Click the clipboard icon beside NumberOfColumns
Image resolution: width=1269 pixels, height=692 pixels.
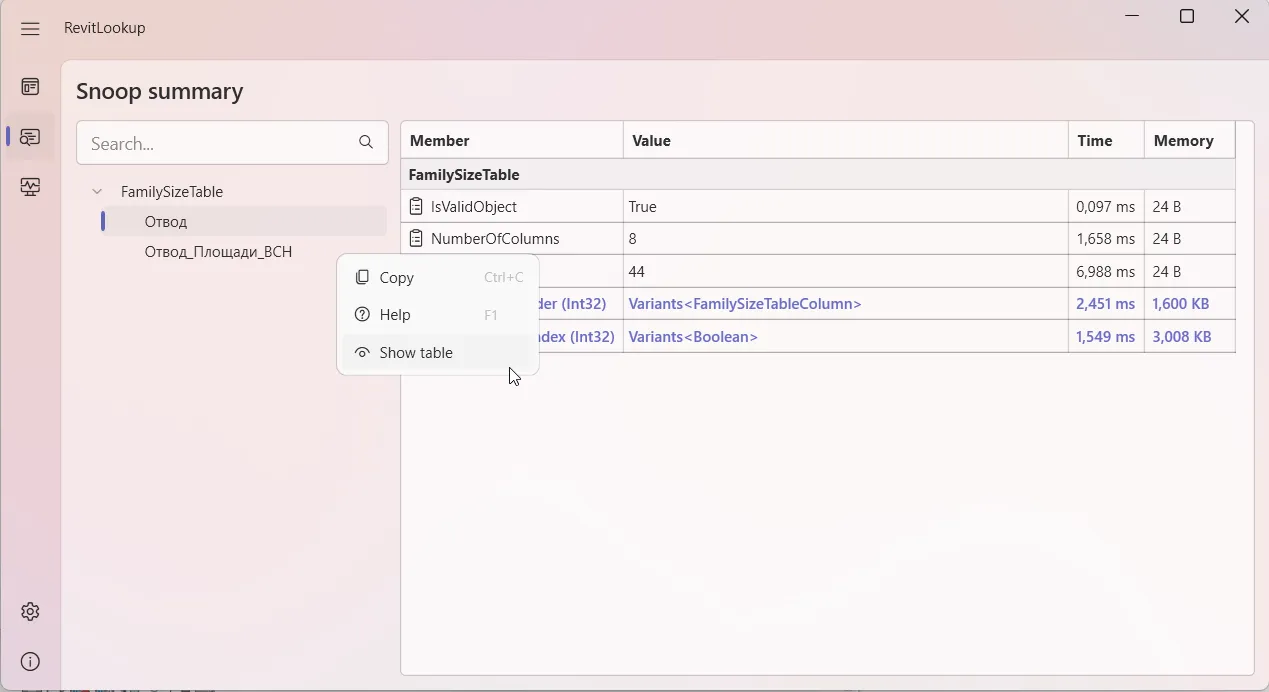coord(416,239)
